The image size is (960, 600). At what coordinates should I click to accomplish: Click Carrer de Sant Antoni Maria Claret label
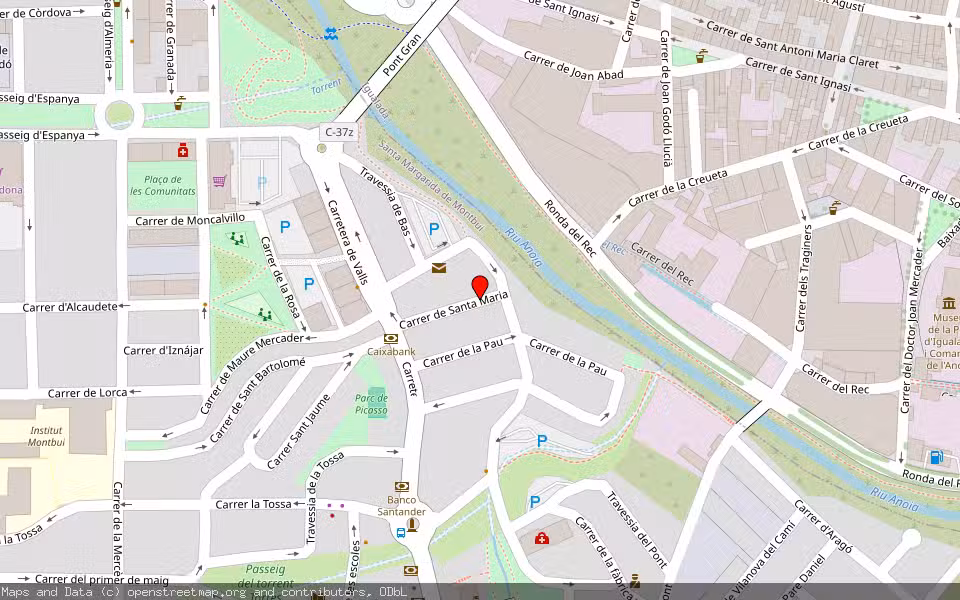pos(792,45)
